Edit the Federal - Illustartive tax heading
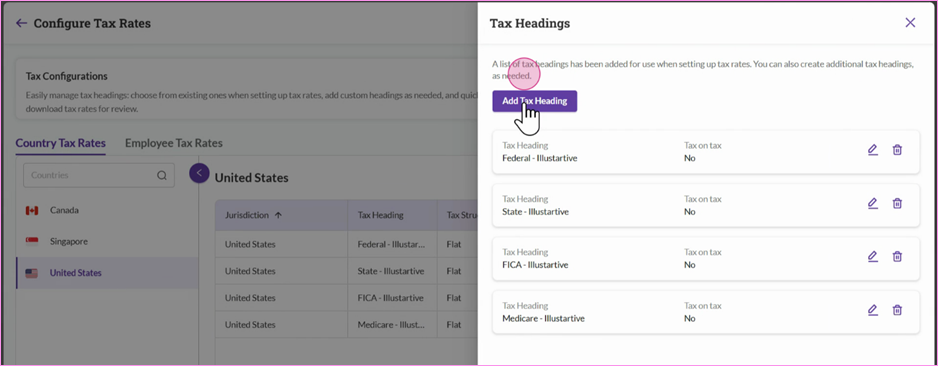This screenshot has width=938, height=366. (873, 150)
